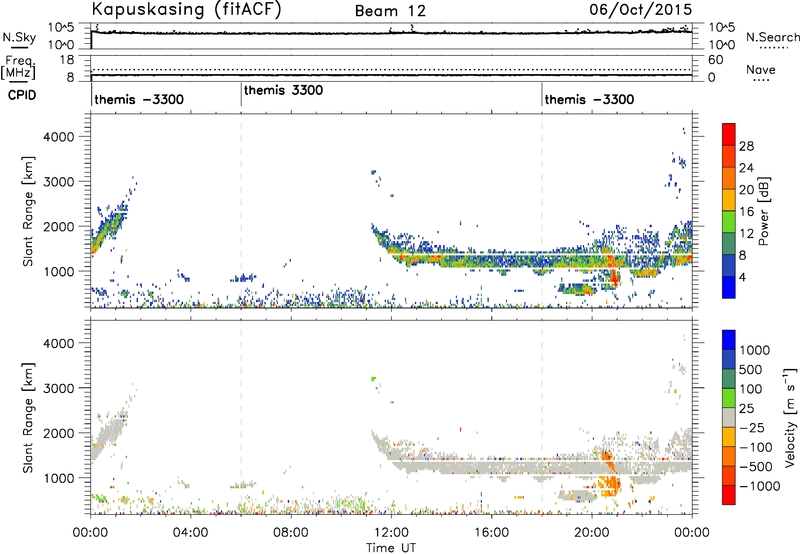Select the power panel "Slant Range [km]" axis title
Screen dimensions: 800x554
point(28,211)
